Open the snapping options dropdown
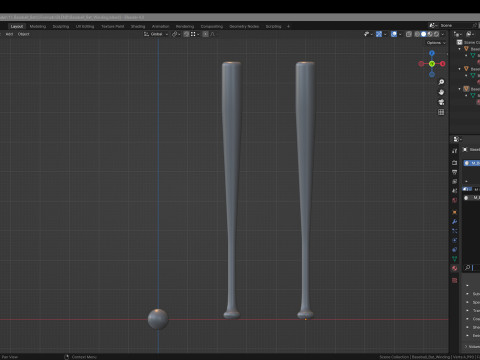This screenshot has height=360, width=480. pyautogui.click(x=195, y=34)
